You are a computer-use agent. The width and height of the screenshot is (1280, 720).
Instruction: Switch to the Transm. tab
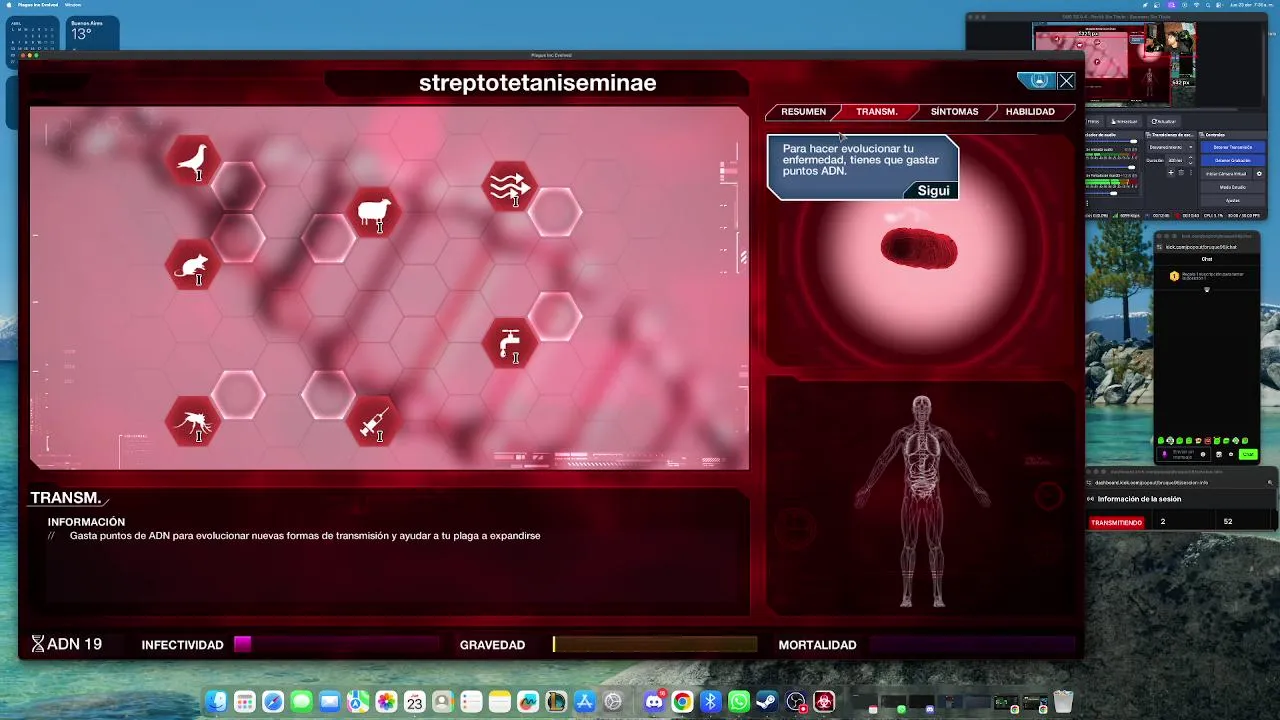click(876, 112)
